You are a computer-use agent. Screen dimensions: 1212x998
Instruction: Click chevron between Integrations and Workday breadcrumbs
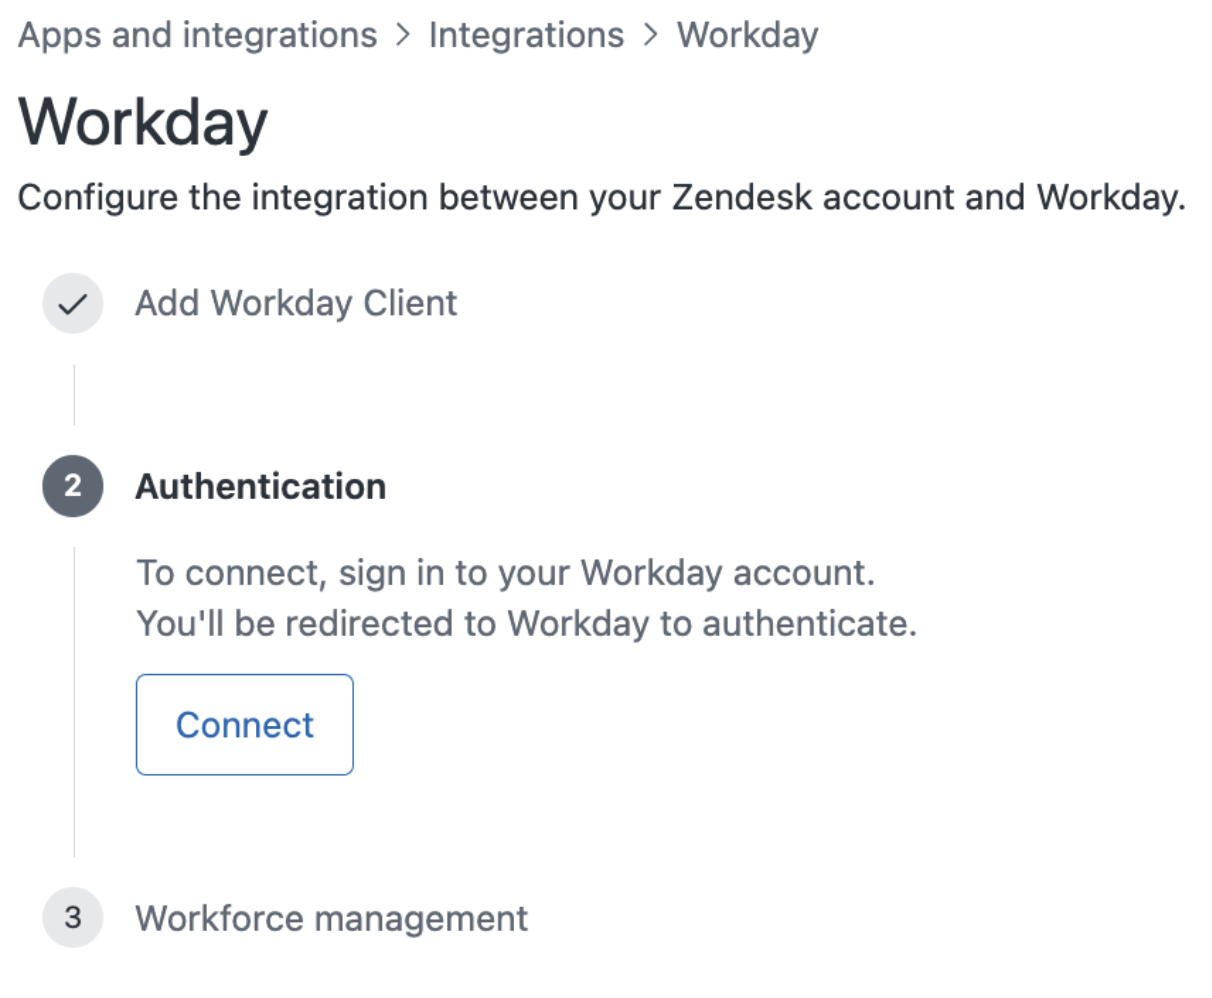tap(652, 35)
